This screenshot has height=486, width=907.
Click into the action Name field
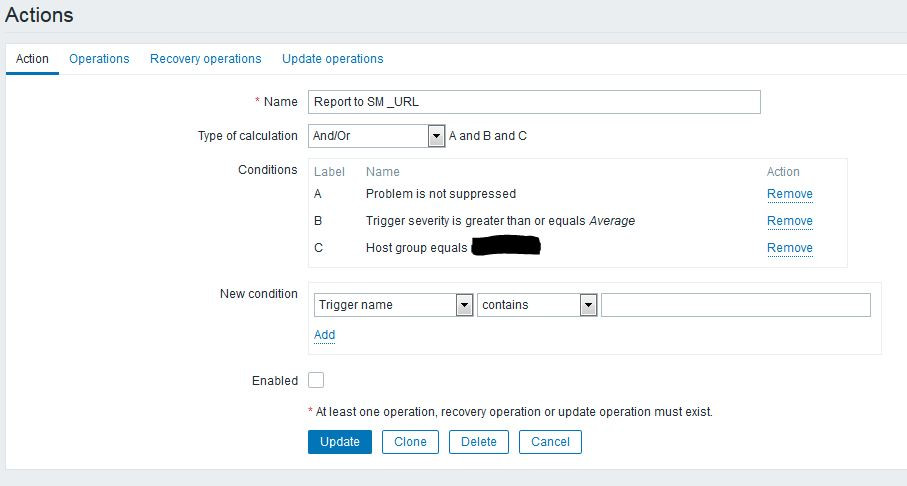point(534,102)
